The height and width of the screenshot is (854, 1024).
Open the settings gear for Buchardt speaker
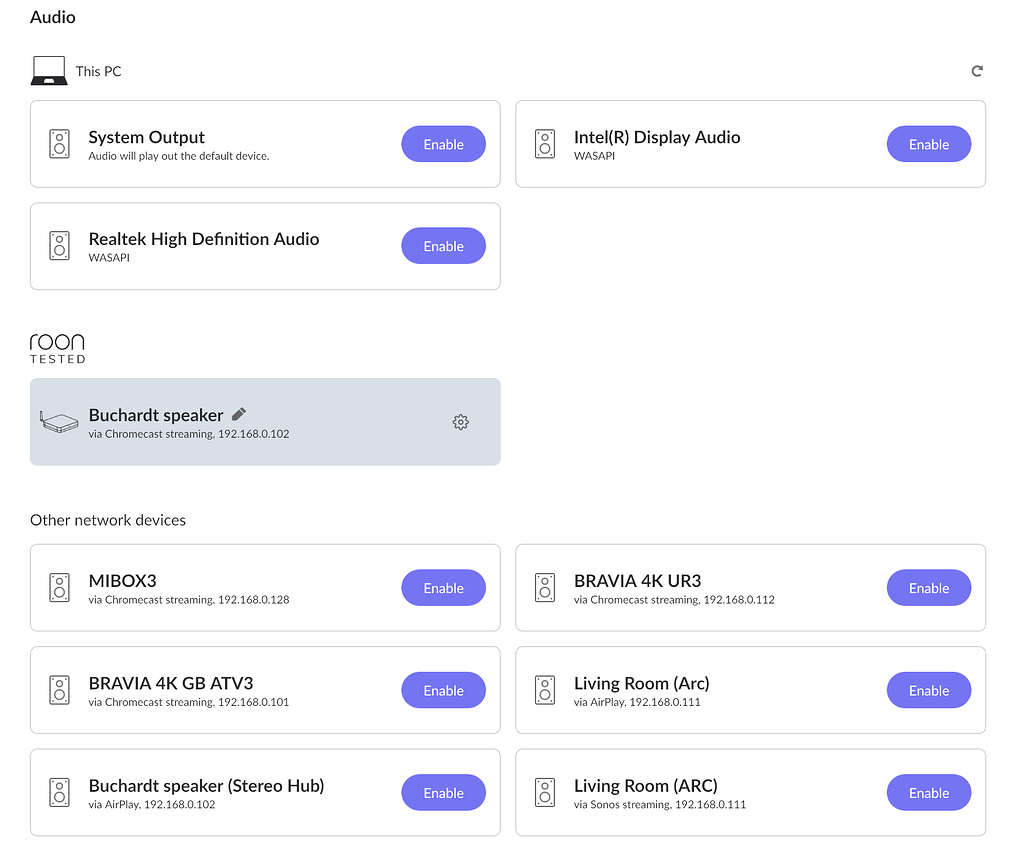click(461, 422)
